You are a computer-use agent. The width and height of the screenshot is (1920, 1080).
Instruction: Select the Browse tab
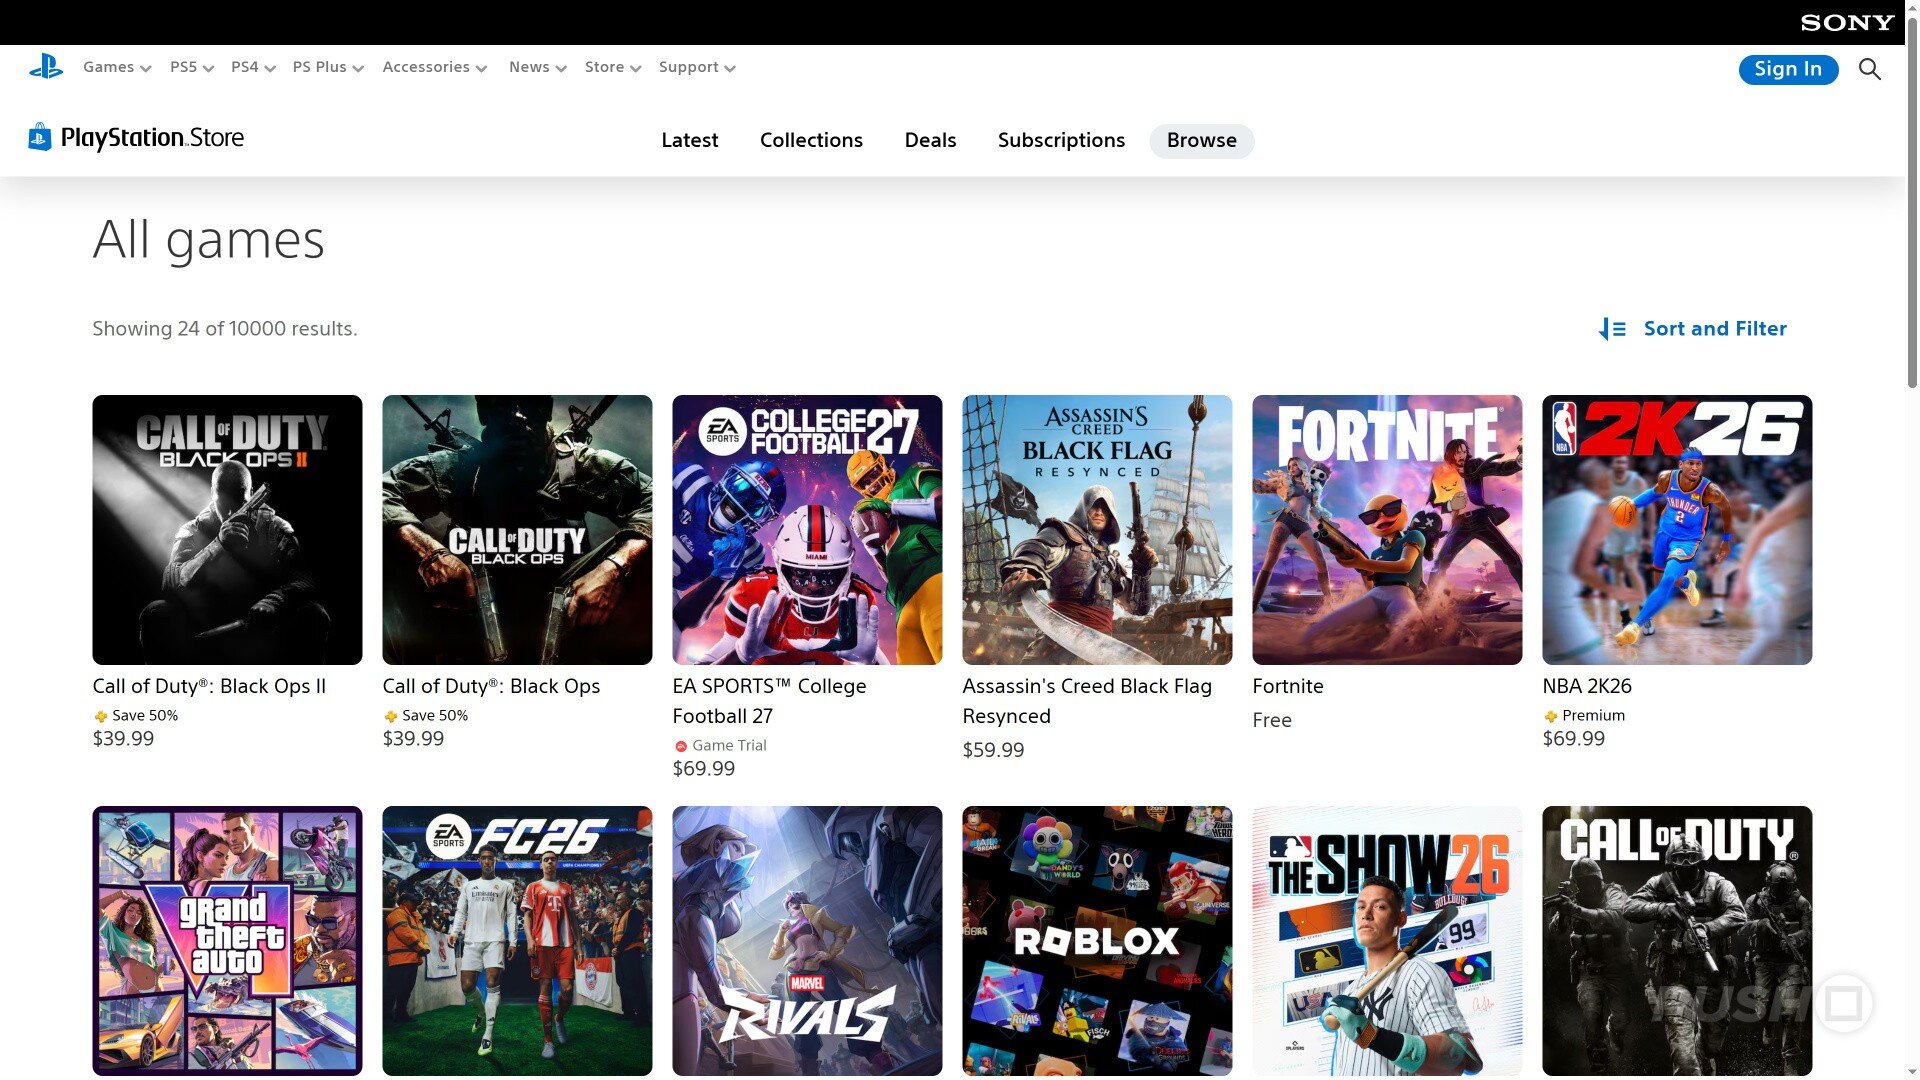tap(1202, 141)
